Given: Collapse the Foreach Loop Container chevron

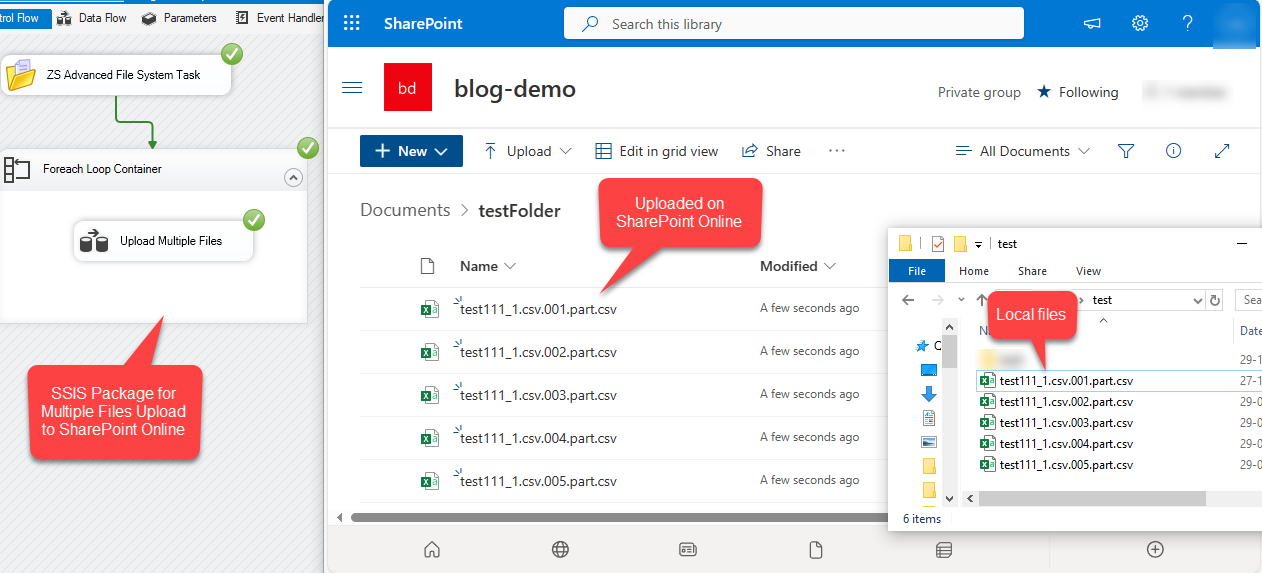Looking at the screenshot, I should click(293, 178).
